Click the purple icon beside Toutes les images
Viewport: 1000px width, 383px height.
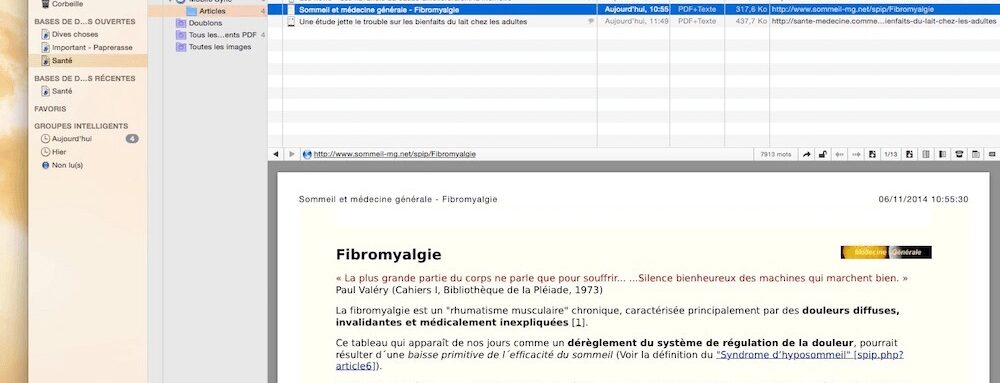click(181, 47)
